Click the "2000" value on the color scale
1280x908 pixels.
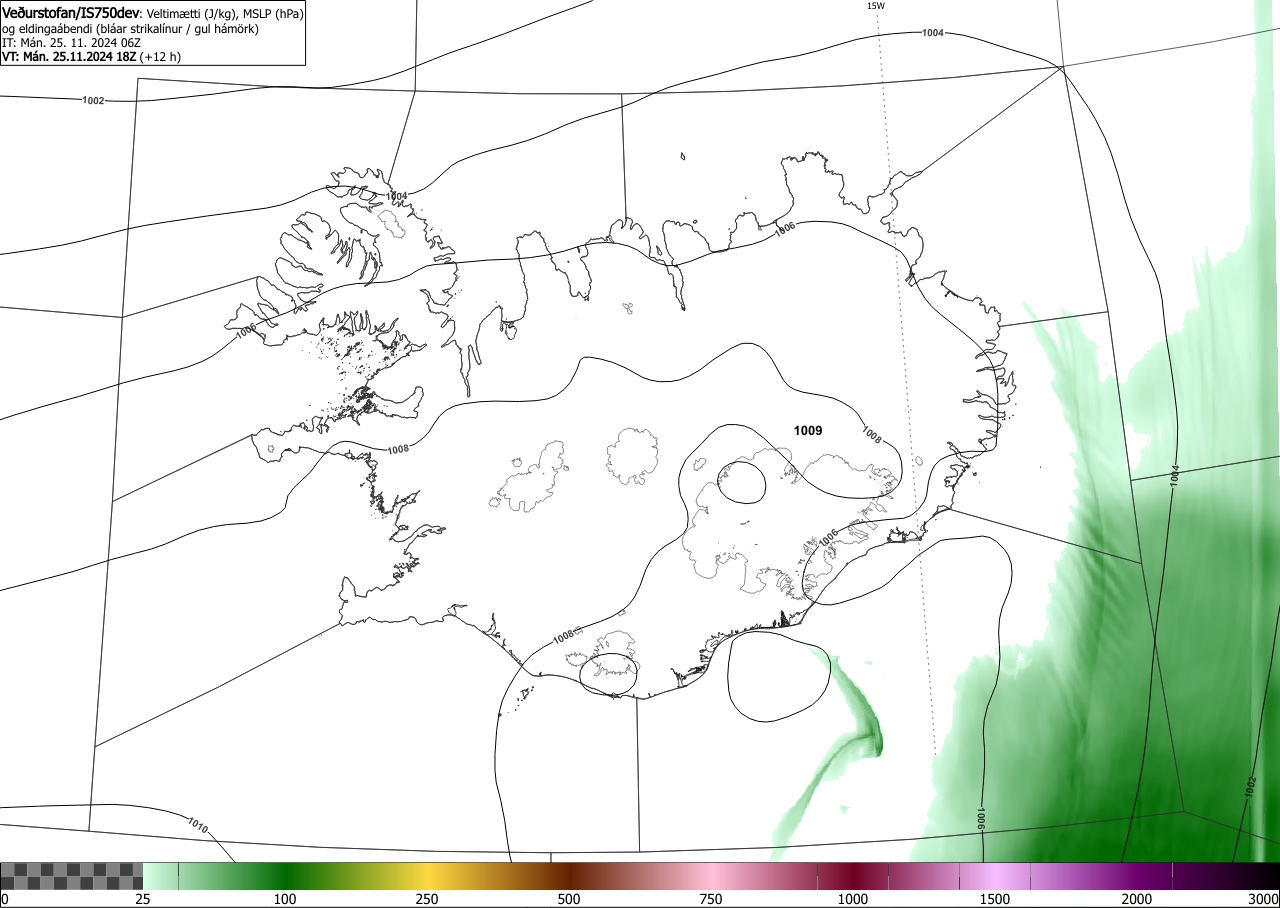tap(1137, 899)
